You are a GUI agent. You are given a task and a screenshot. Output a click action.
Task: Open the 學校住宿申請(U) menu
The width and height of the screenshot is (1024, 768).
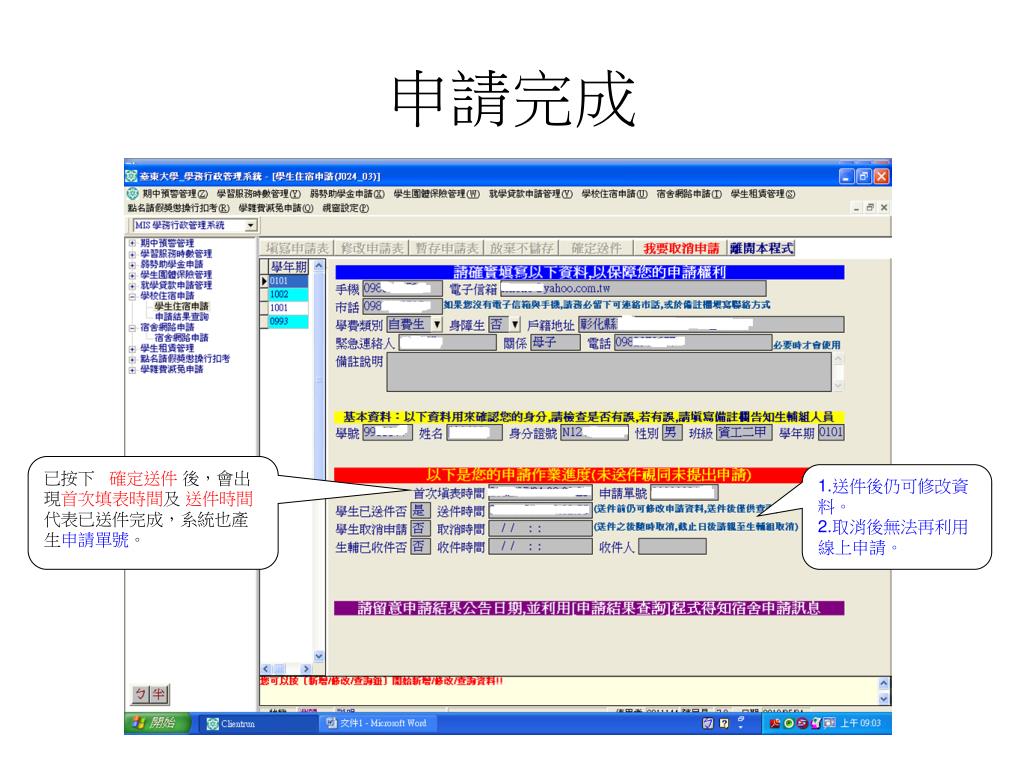coord(614,194)
